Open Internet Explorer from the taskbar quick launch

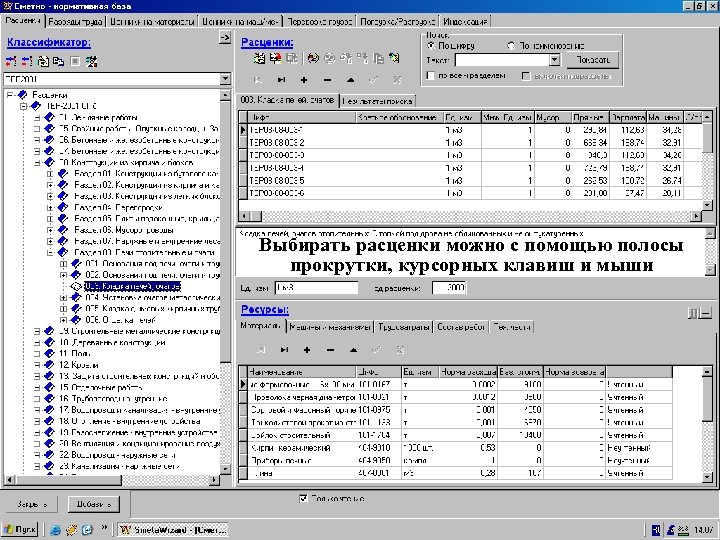point(56,530)
